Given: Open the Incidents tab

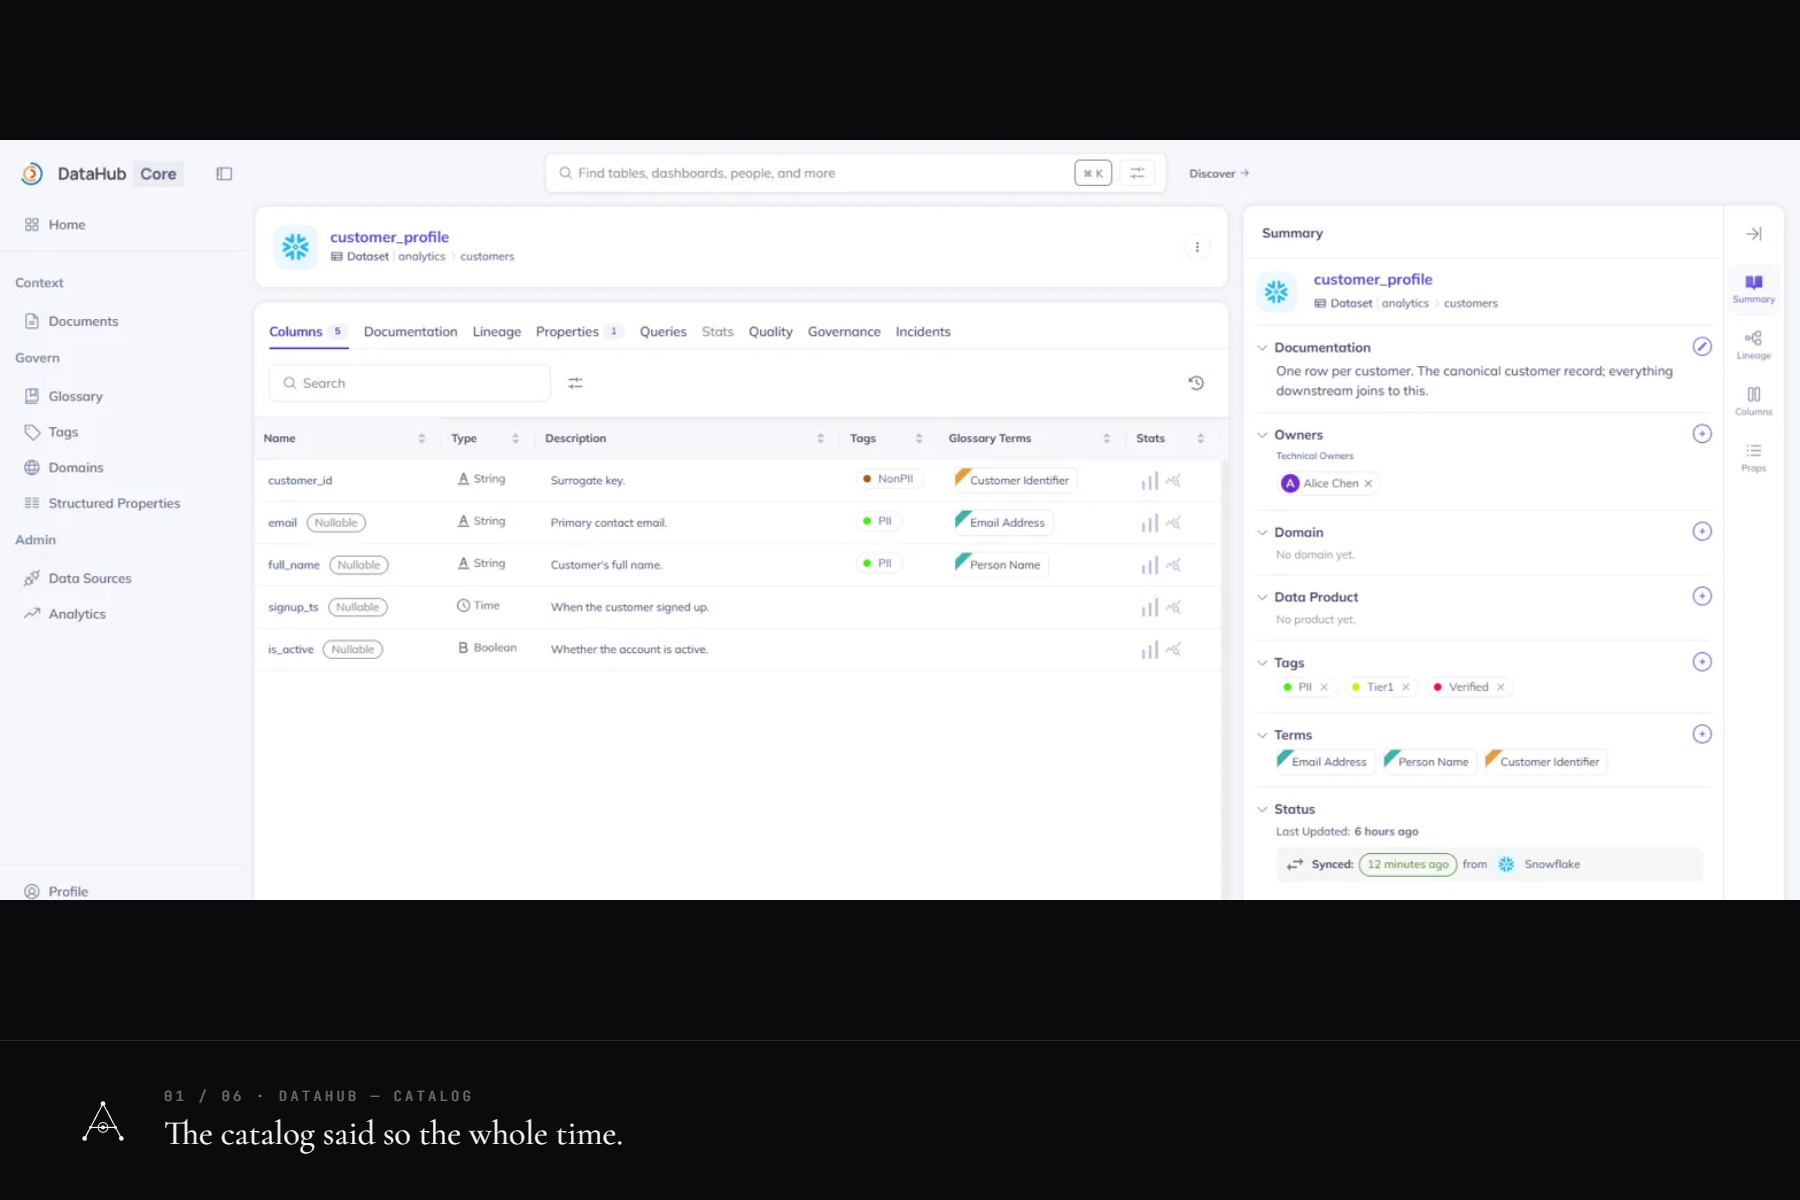Looking at the screenshot, I should 923,332.
